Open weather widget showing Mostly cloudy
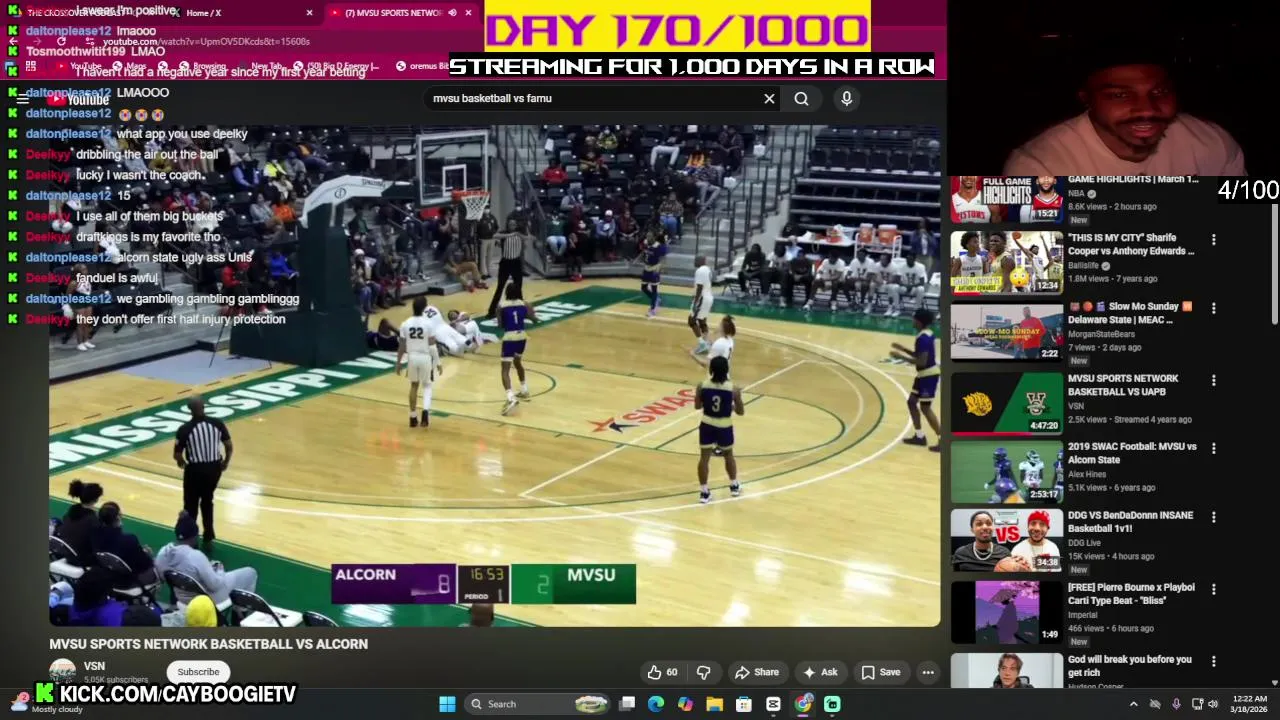1280x720 pixels. point(45,703)
